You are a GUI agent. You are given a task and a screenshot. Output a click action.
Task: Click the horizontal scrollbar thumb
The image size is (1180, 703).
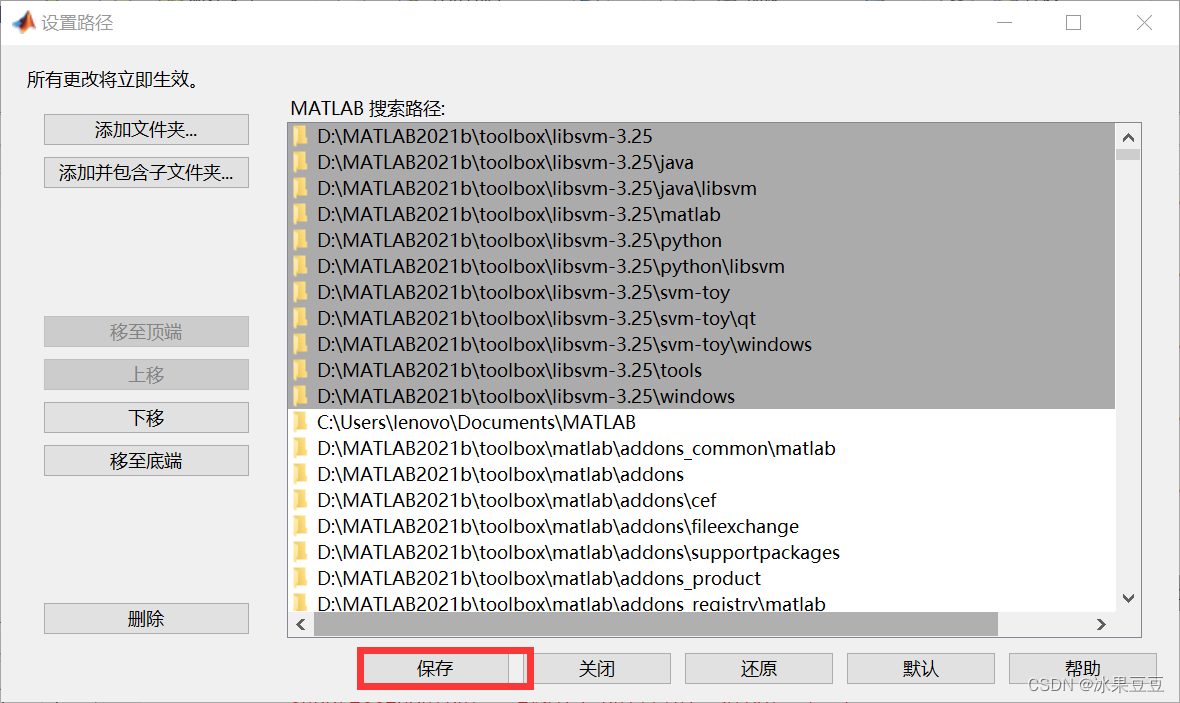[655, 624]
